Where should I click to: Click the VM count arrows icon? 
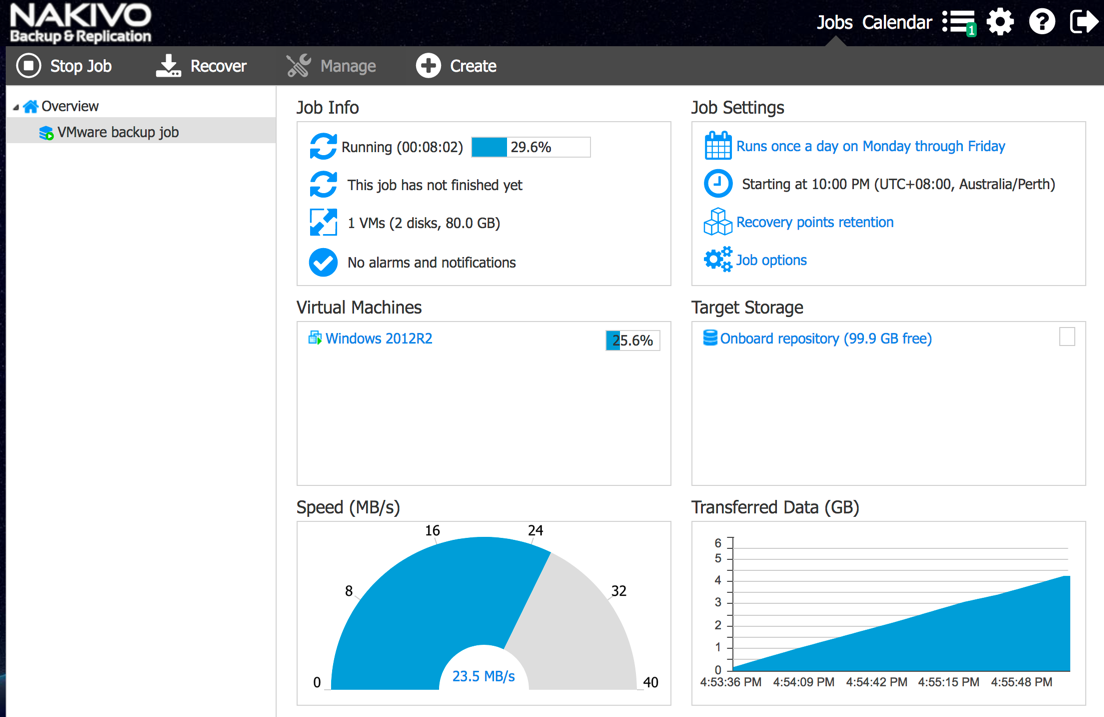(323, 223)
